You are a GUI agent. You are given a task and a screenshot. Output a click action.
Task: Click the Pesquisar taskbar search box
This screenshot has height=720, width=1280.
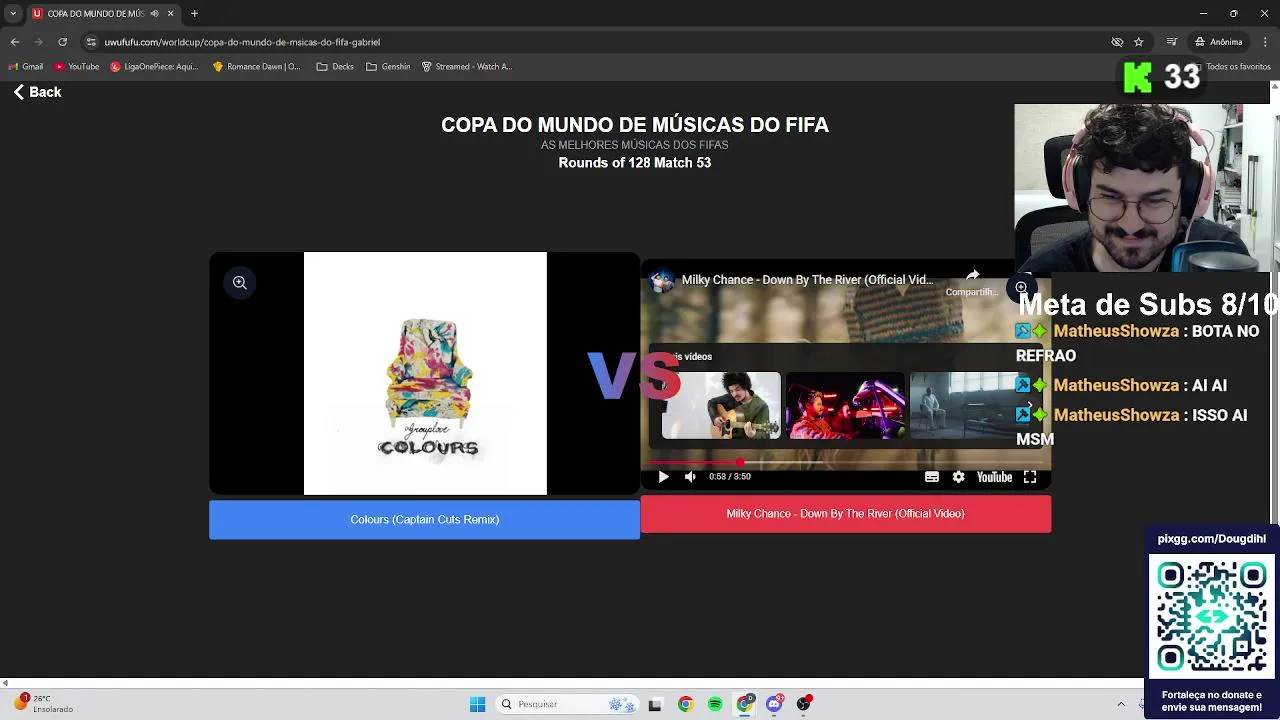click(567, 704)
